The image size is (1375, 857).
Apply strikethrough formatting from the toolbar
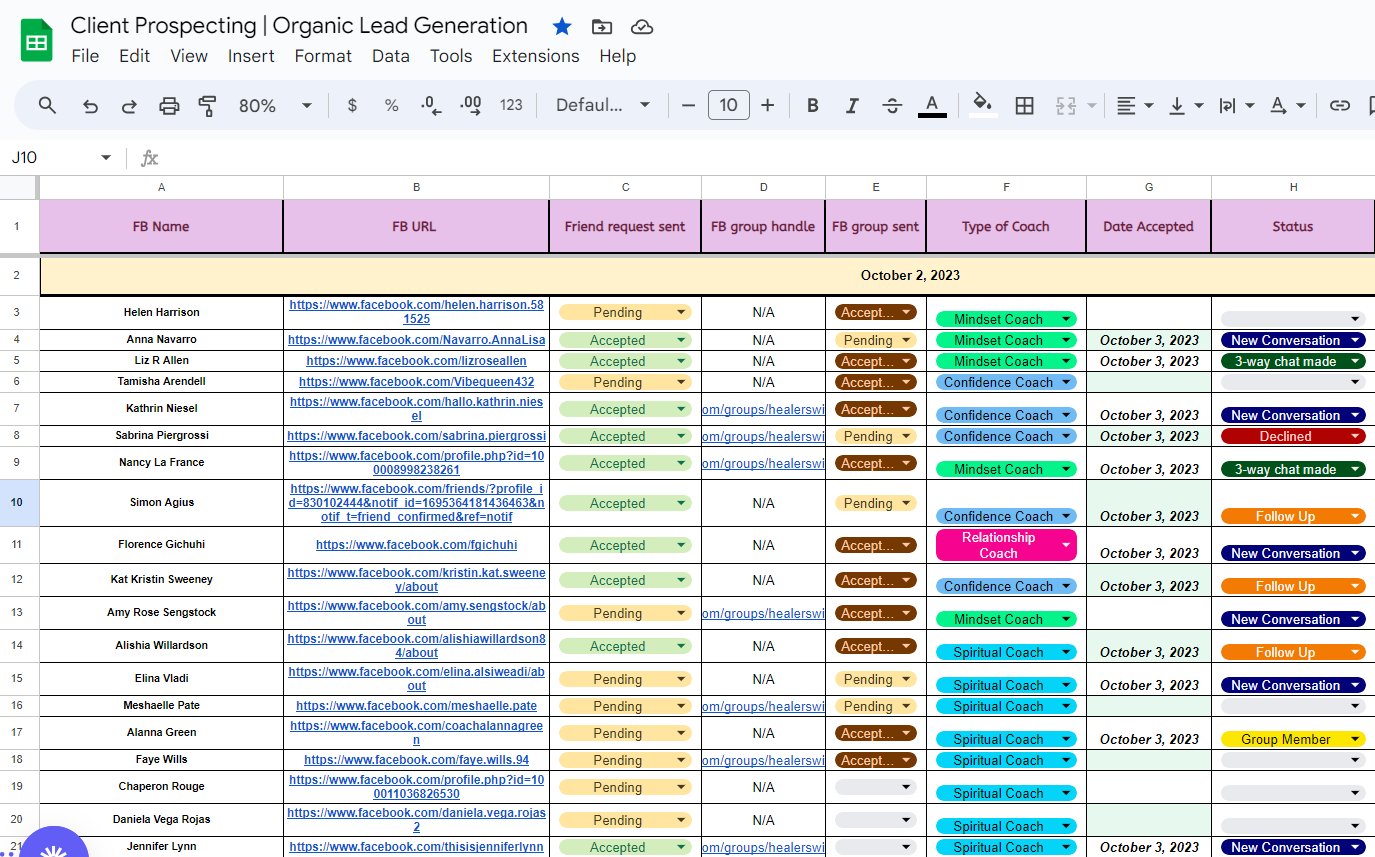[x=892, y=105]
